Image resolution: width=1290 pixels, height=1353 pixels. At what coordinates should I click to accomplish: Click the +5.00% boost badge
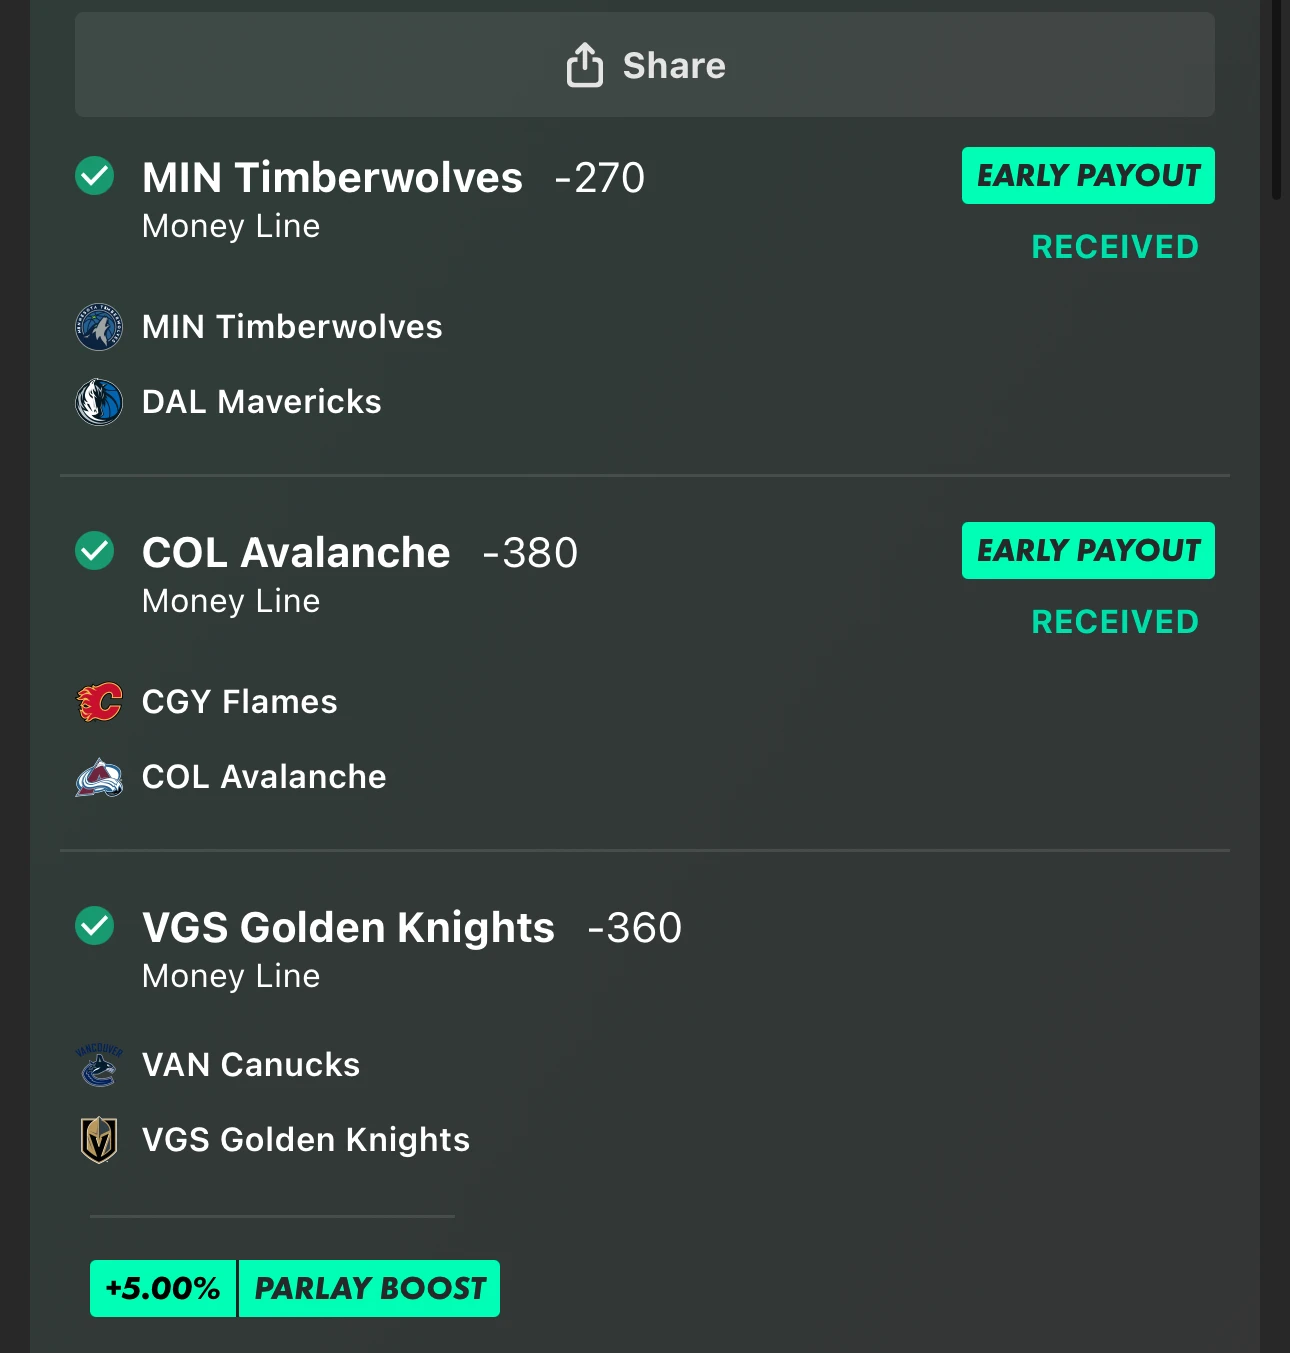click(163, 1289)
